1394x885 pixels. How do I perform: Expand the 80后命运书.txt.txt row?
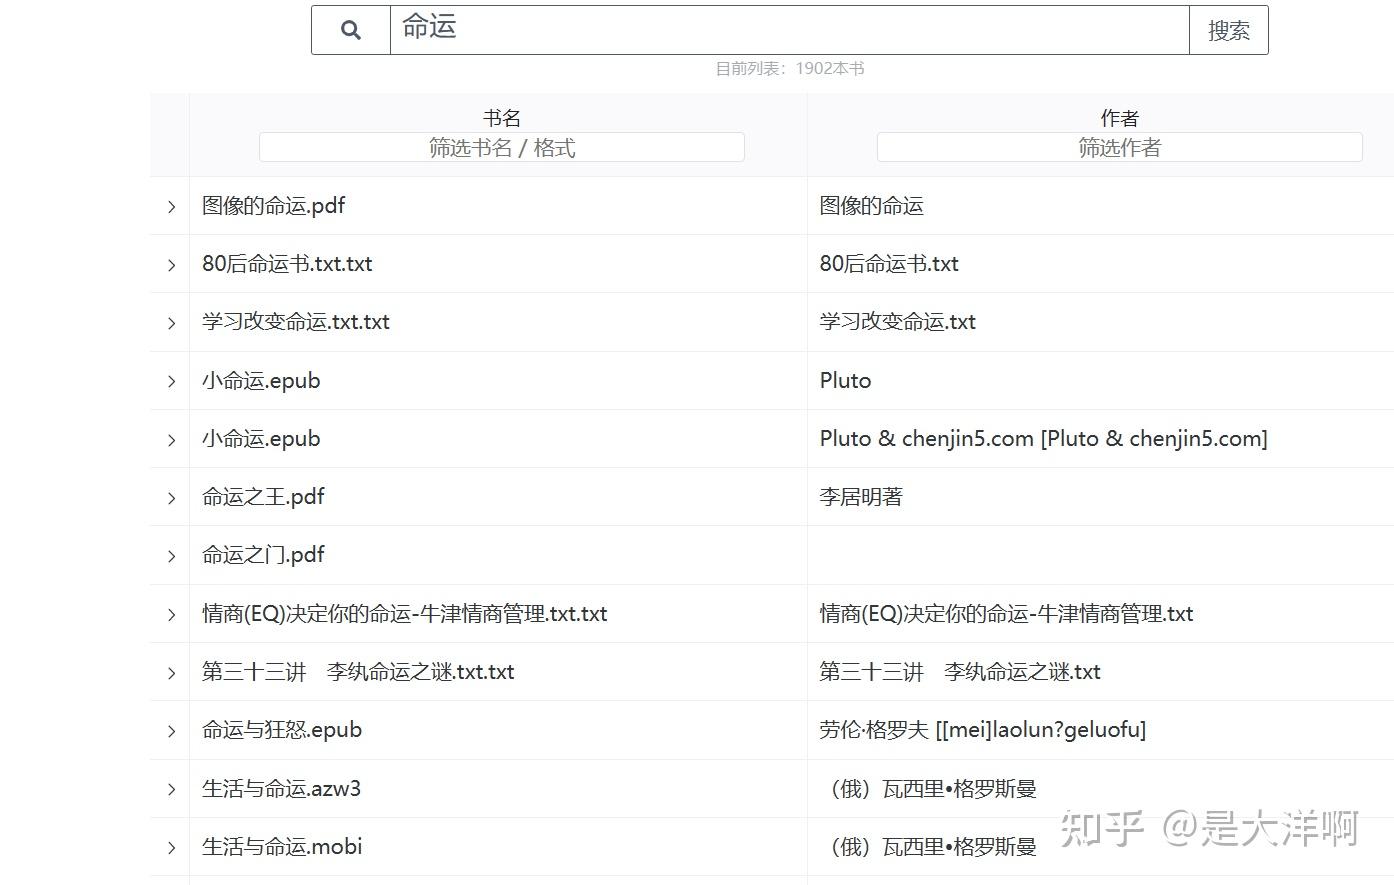tap(169, 264)
